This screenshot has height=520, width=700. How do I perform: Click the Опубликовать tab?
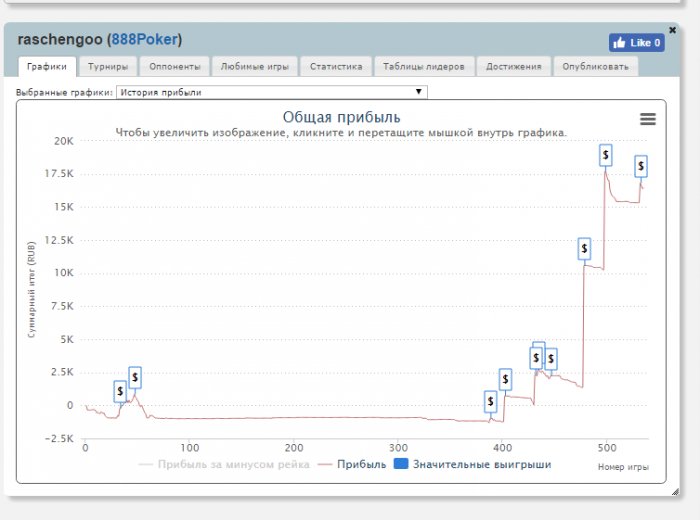(x=595, y=67)
